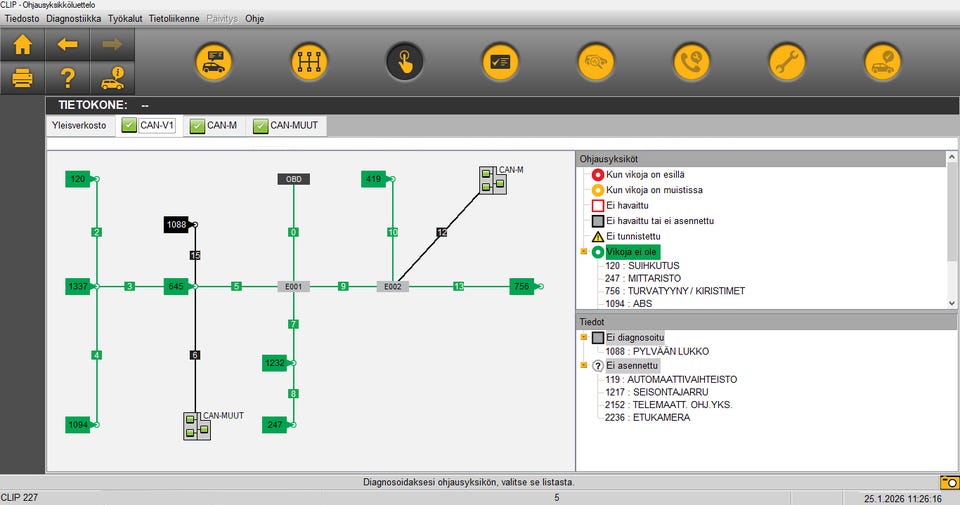960x505 pixels.
Task: Print the current diagnostic view
Action: pos(23,78)
